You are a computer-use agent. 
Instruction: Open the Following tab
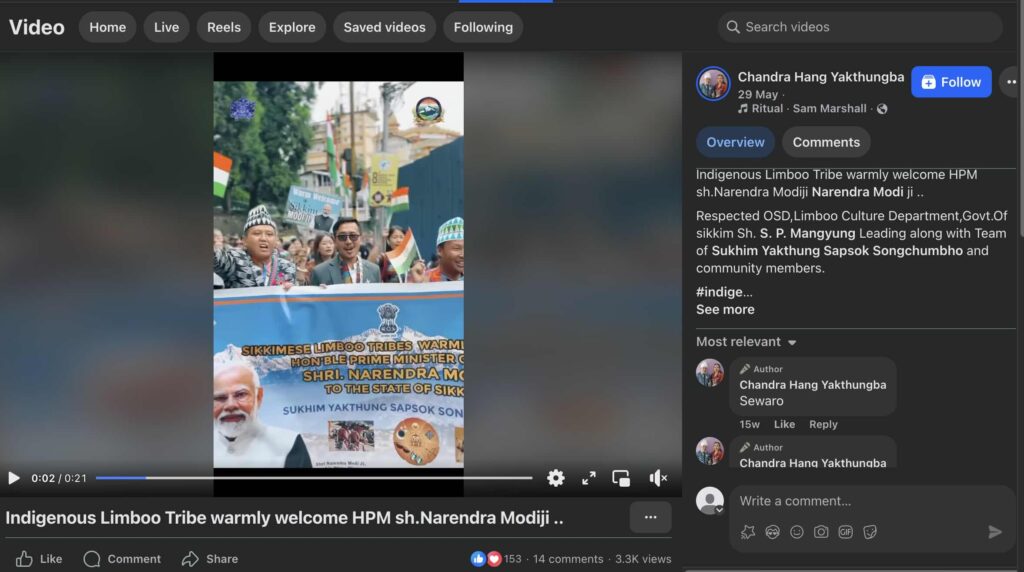coord(483,27)
